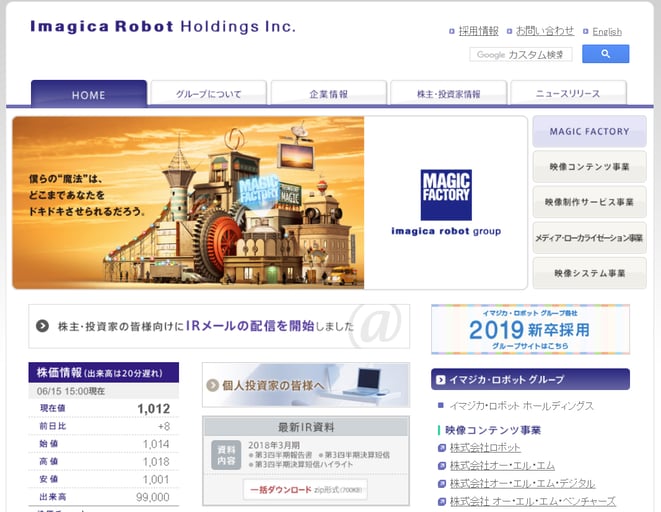Open 映像システム事業 side button
Screen dimensions: 661x512
coord(589,273)
